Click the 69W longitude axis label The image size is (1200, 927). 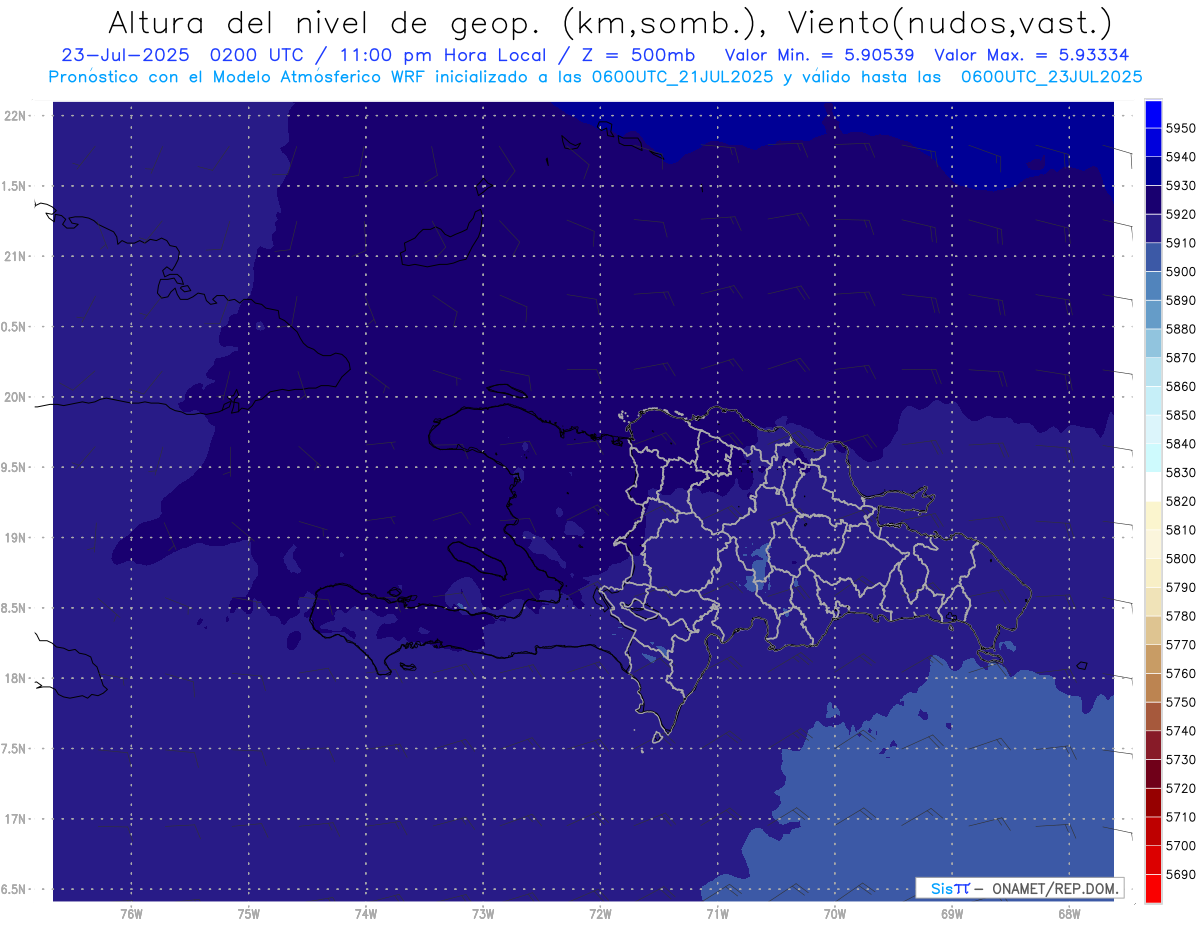[952, 914]
